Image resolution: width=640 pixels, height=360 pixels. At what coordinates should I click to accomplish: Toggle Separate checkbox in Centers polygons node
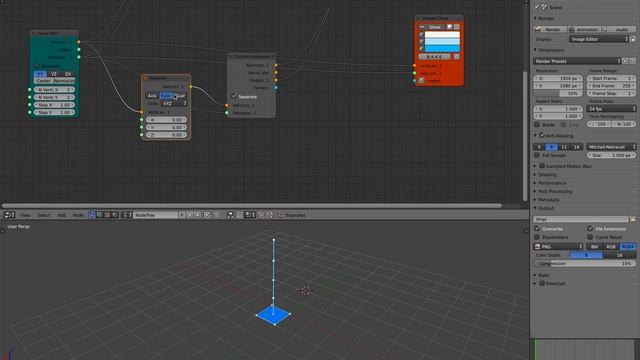234,96
